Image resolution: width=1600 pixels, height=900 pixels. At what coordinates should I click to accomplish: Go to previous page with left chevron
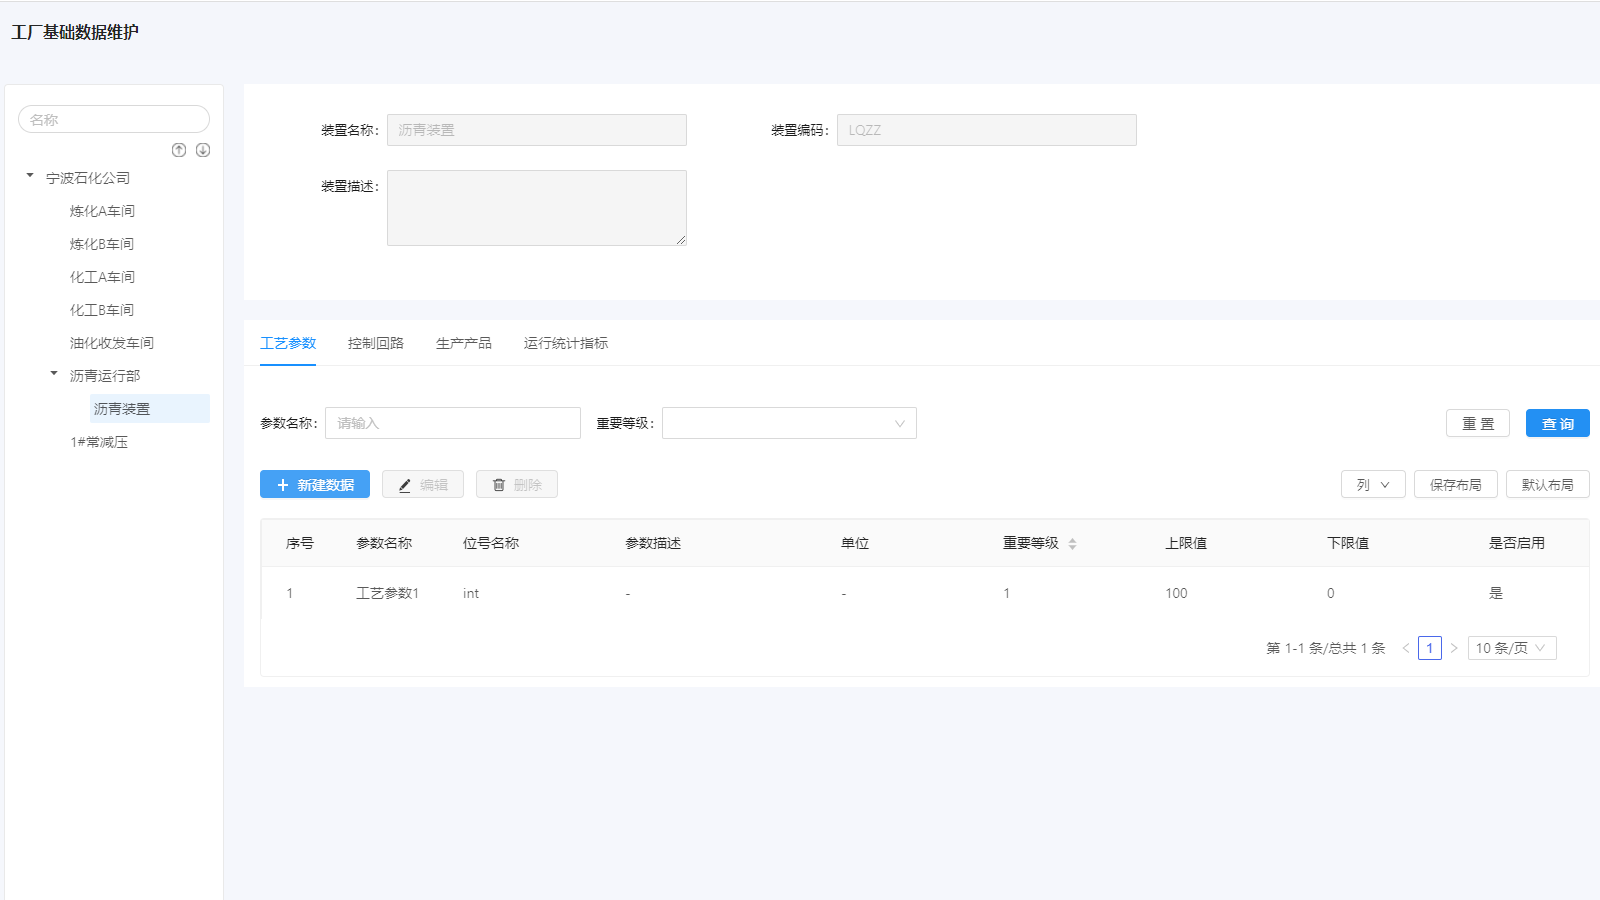1406,648
